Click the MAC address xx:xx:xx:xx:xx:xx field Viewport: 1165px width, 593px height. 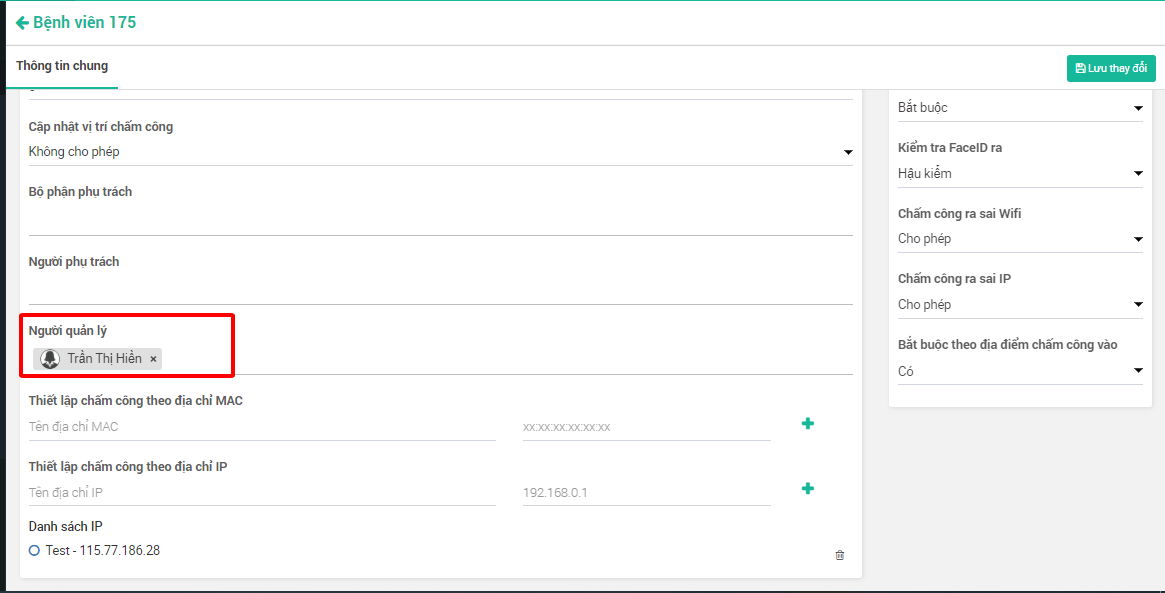[x=646, y=427]
